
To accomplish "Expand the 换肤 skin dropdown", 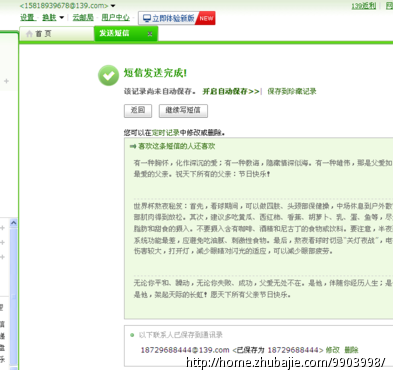I will pos(61,18).
